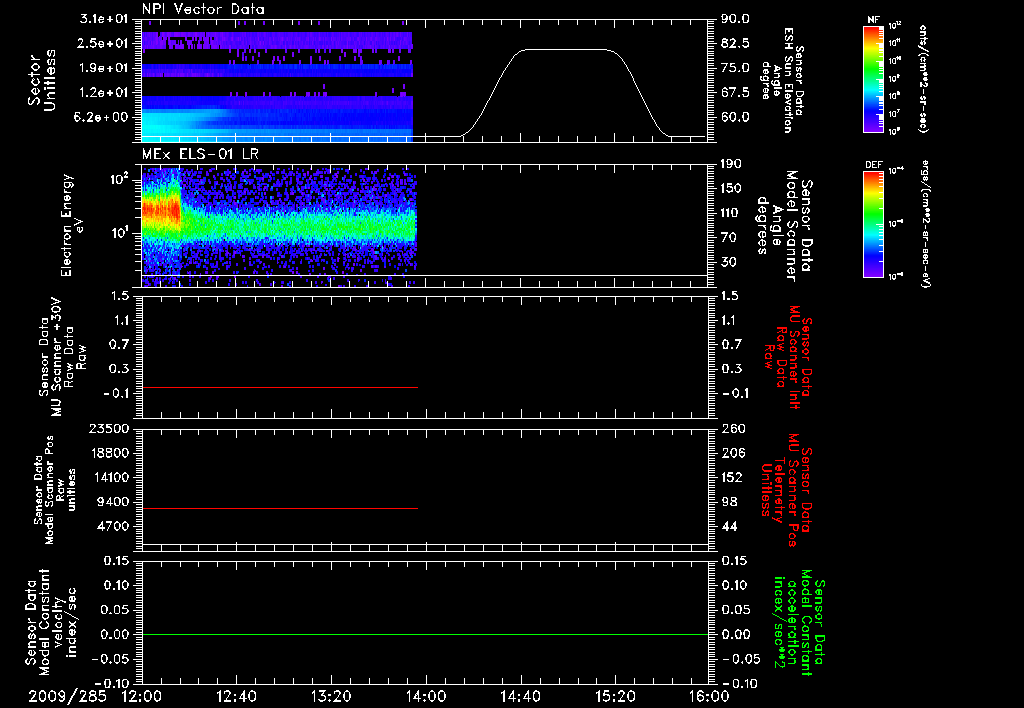This screenshot has height=708, width=1024.
Task: Click the NF number flux color bar
Action: pyautogui.click(x=874, y=78)
